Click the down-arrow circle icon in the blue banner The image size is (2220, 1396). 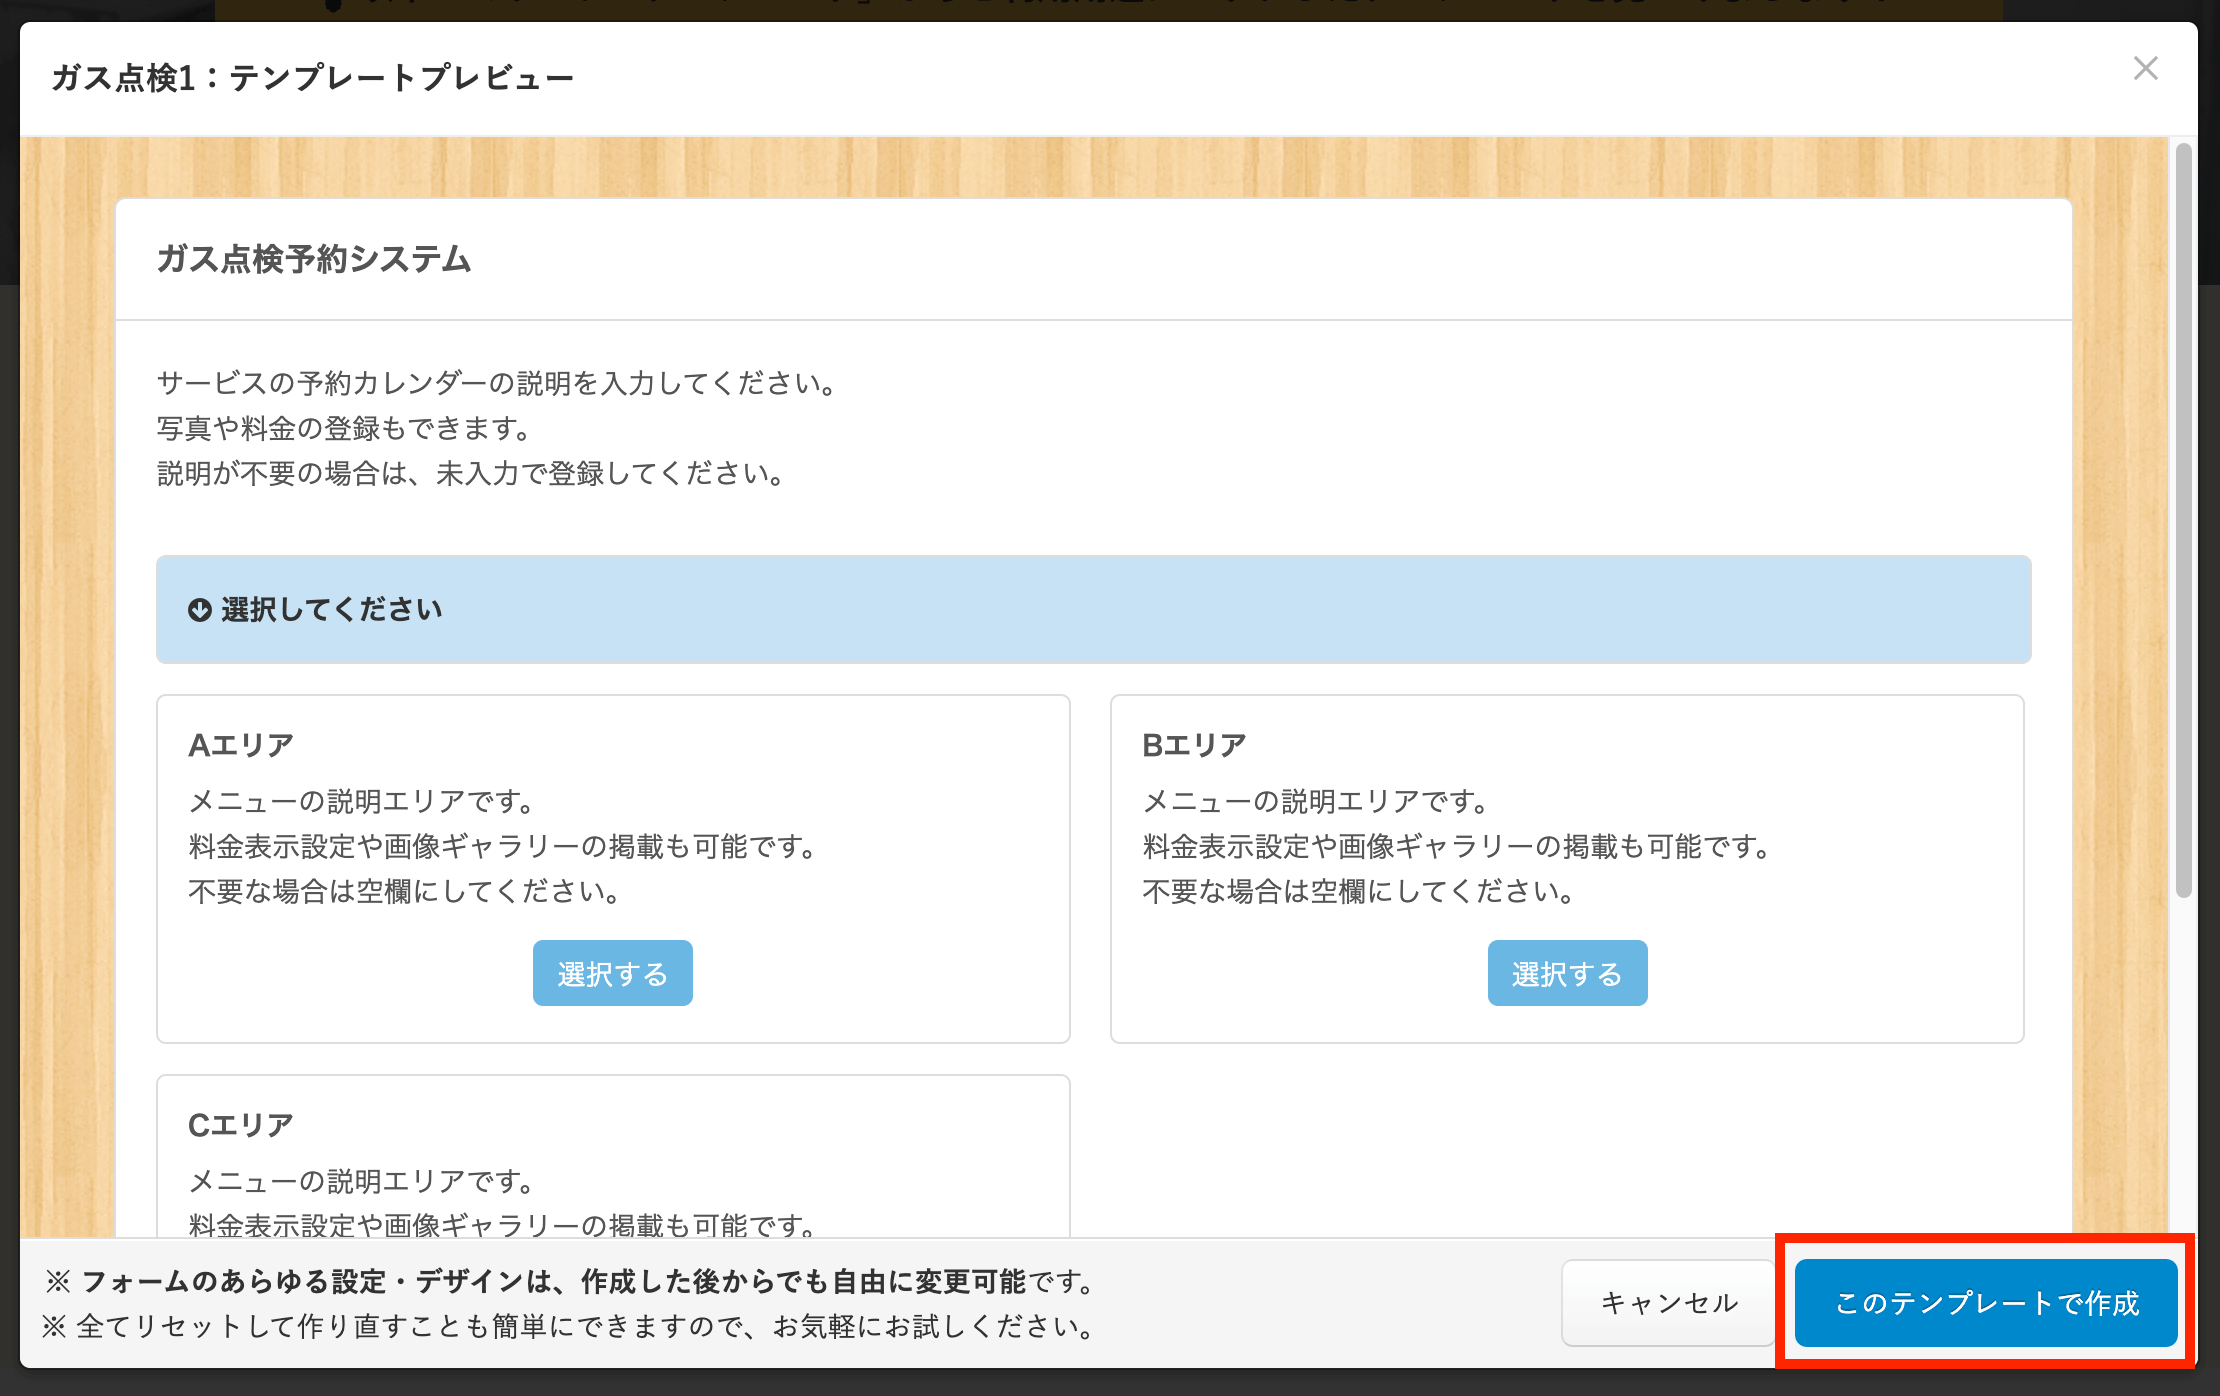click(200, 610)
